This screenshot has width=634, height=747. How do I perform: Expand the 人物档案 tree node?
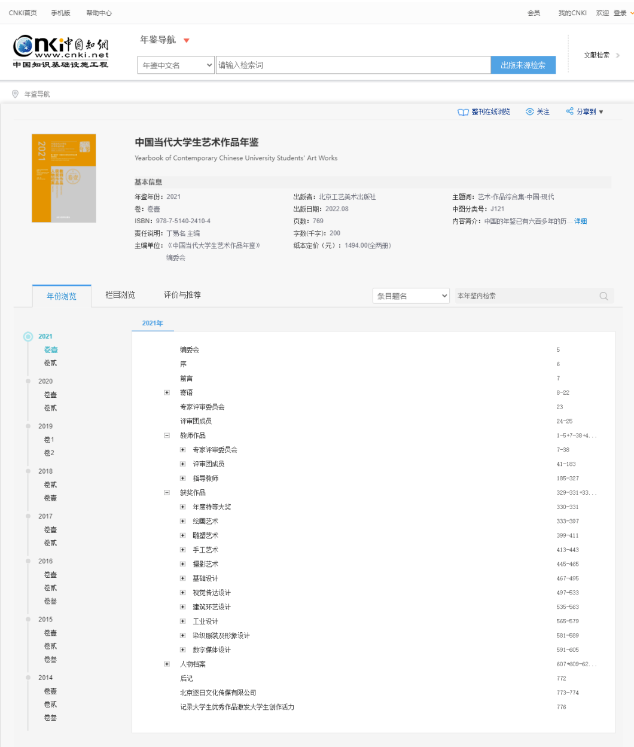(167, 664)
